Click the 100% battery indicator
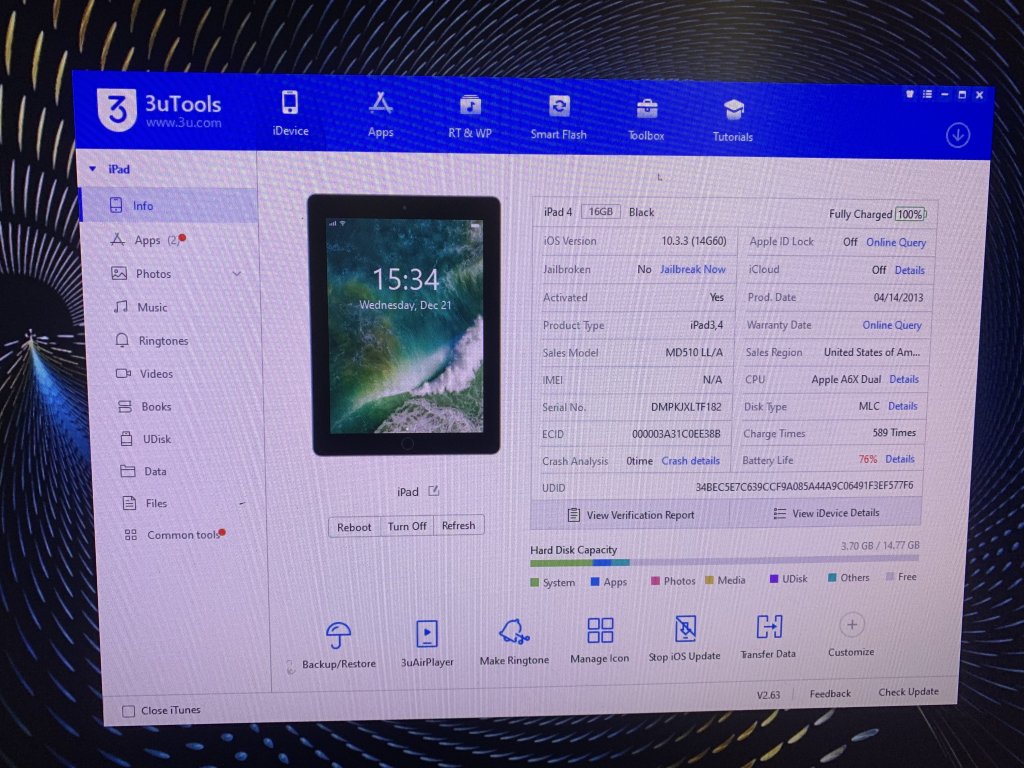Viewport: 1024px width, 768px height. [x=909, y=214]
